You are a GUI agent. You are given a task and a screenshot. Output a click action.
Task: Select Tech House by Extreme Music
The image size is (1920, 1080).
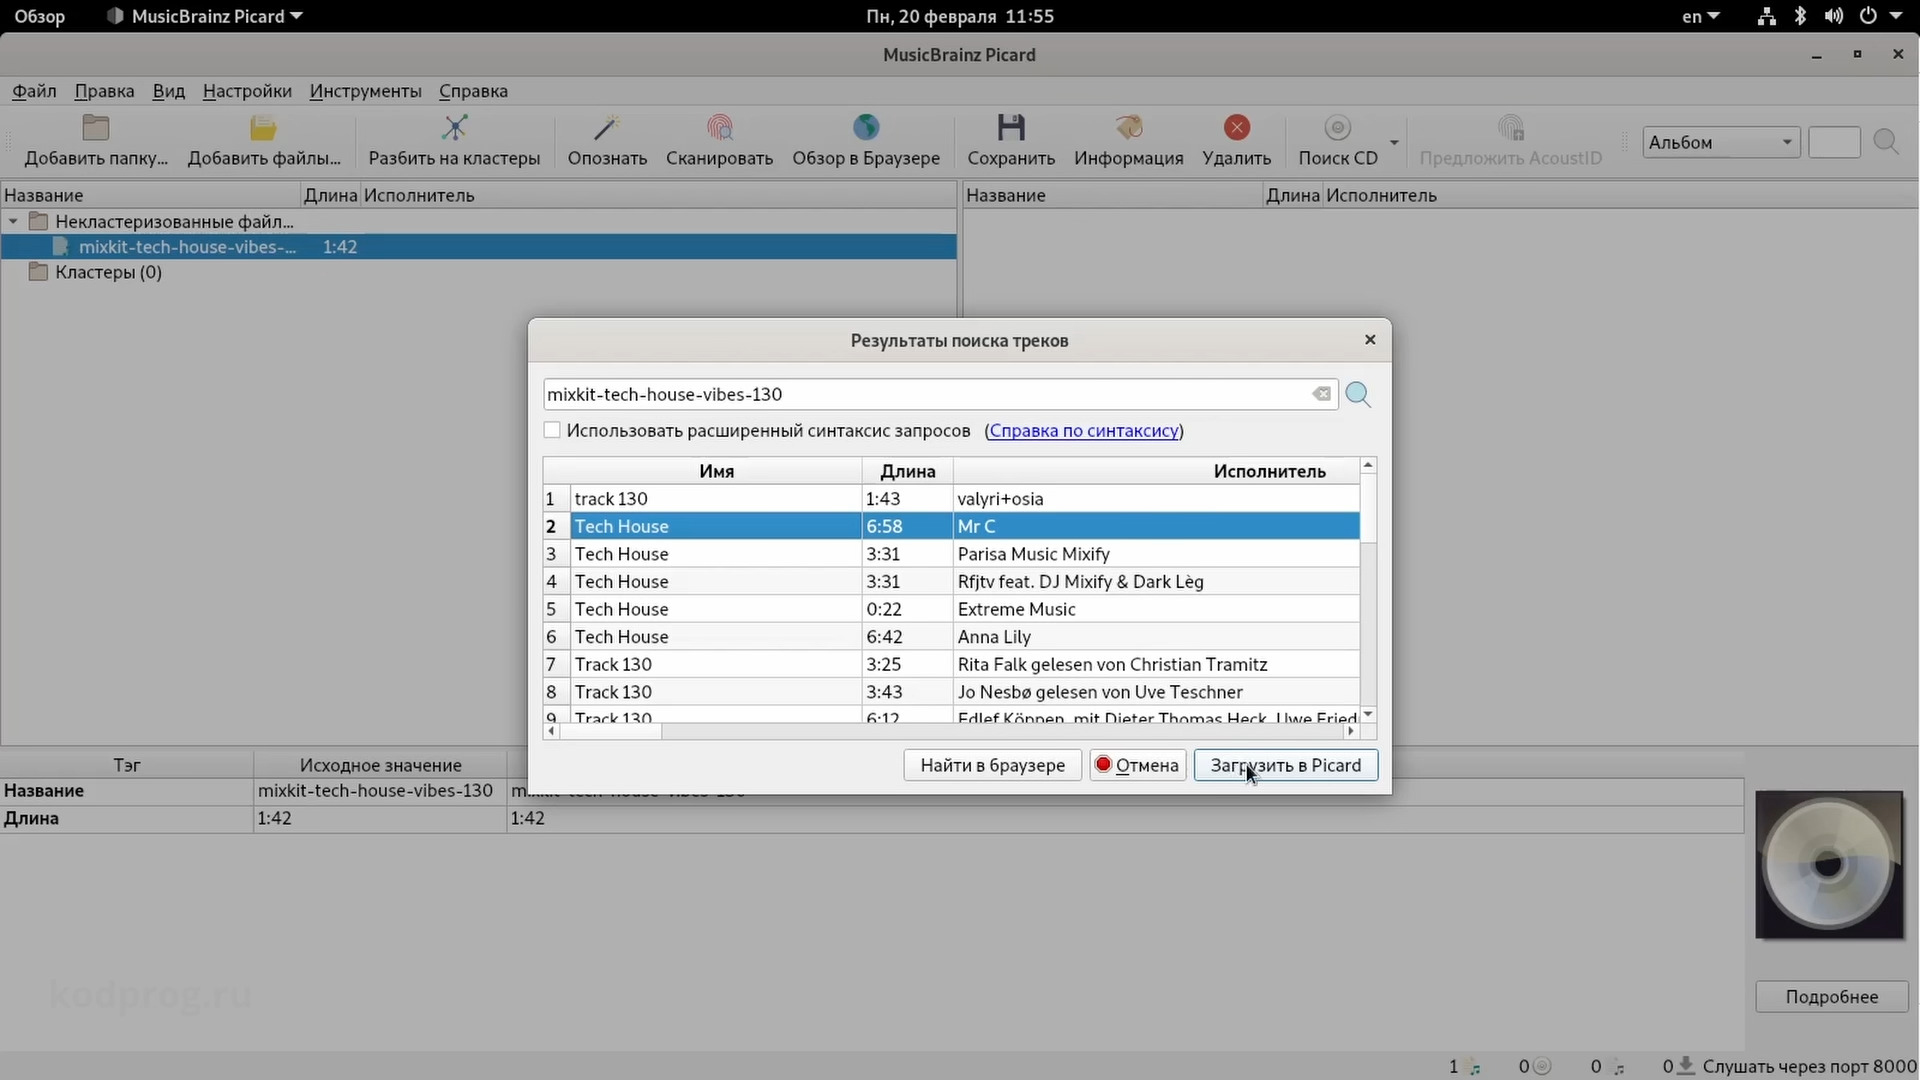coord(951,609)
